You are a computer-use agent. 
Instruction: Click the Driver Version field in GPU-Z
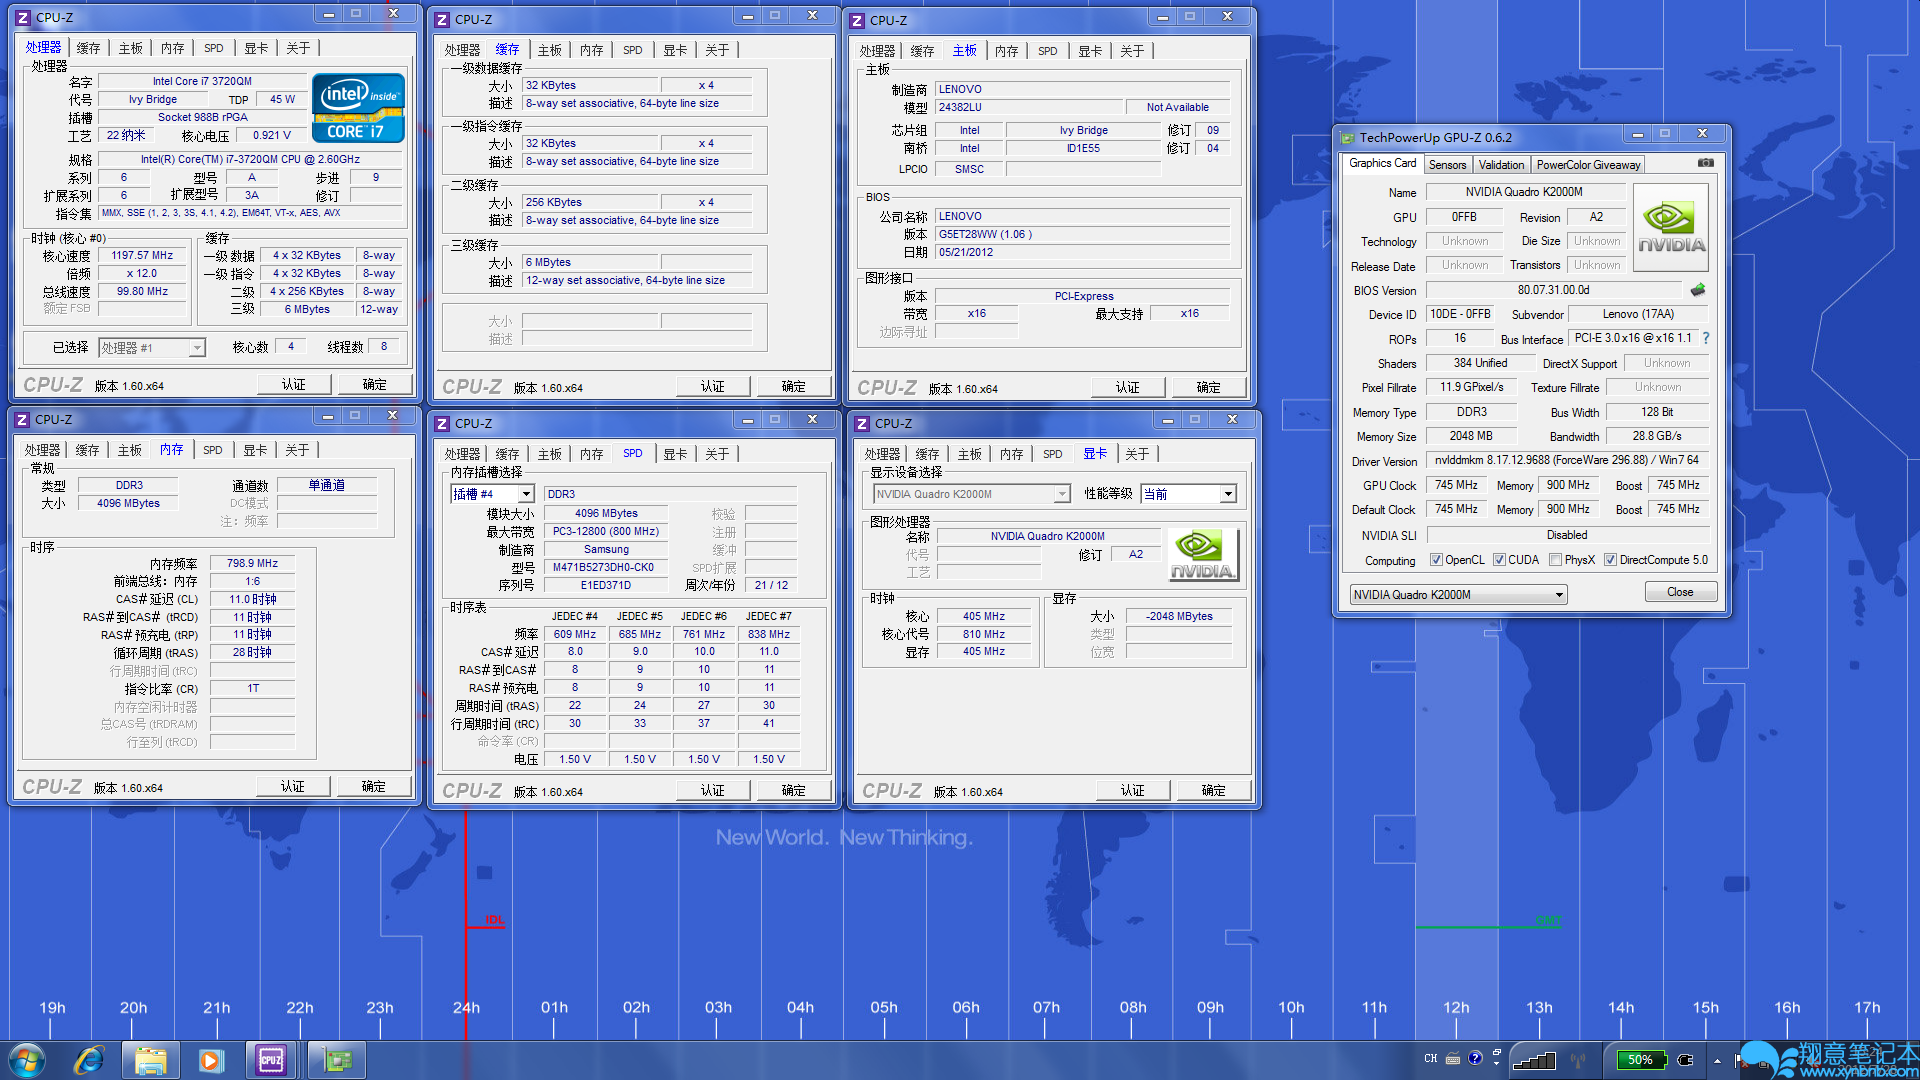1566,461
